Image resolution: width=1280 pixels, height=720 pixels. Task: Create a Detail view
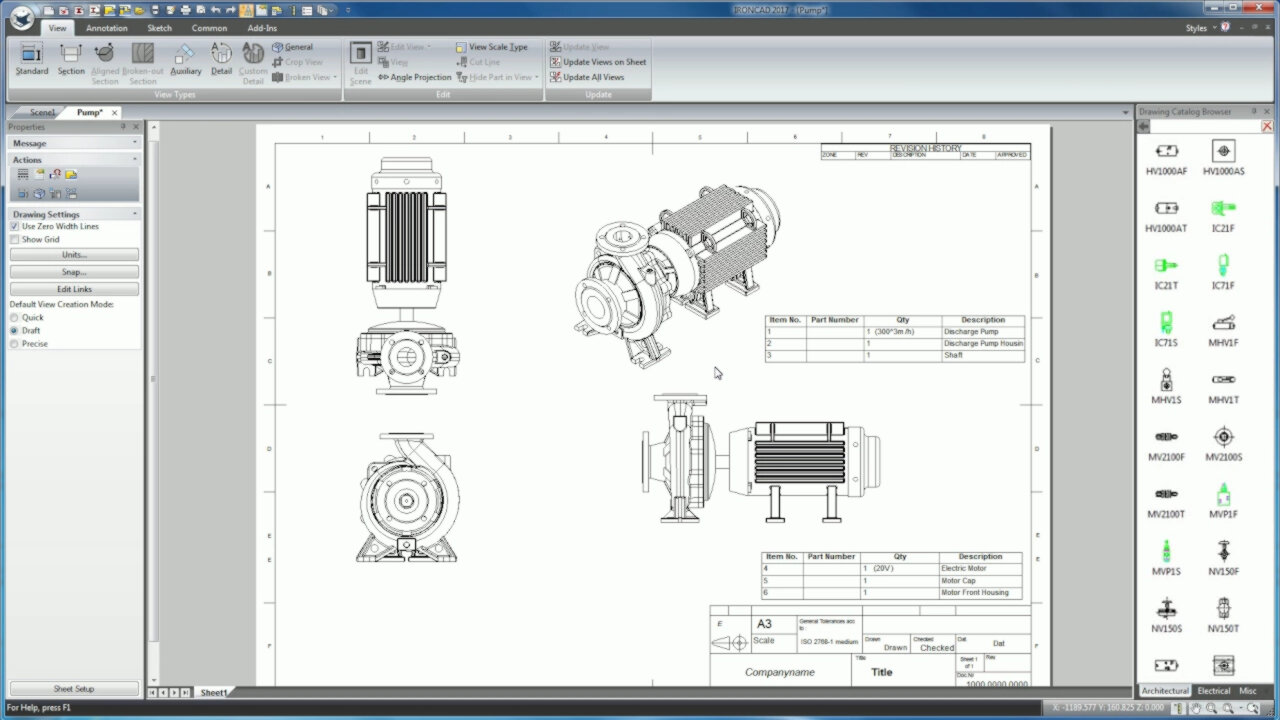point(221,60)
